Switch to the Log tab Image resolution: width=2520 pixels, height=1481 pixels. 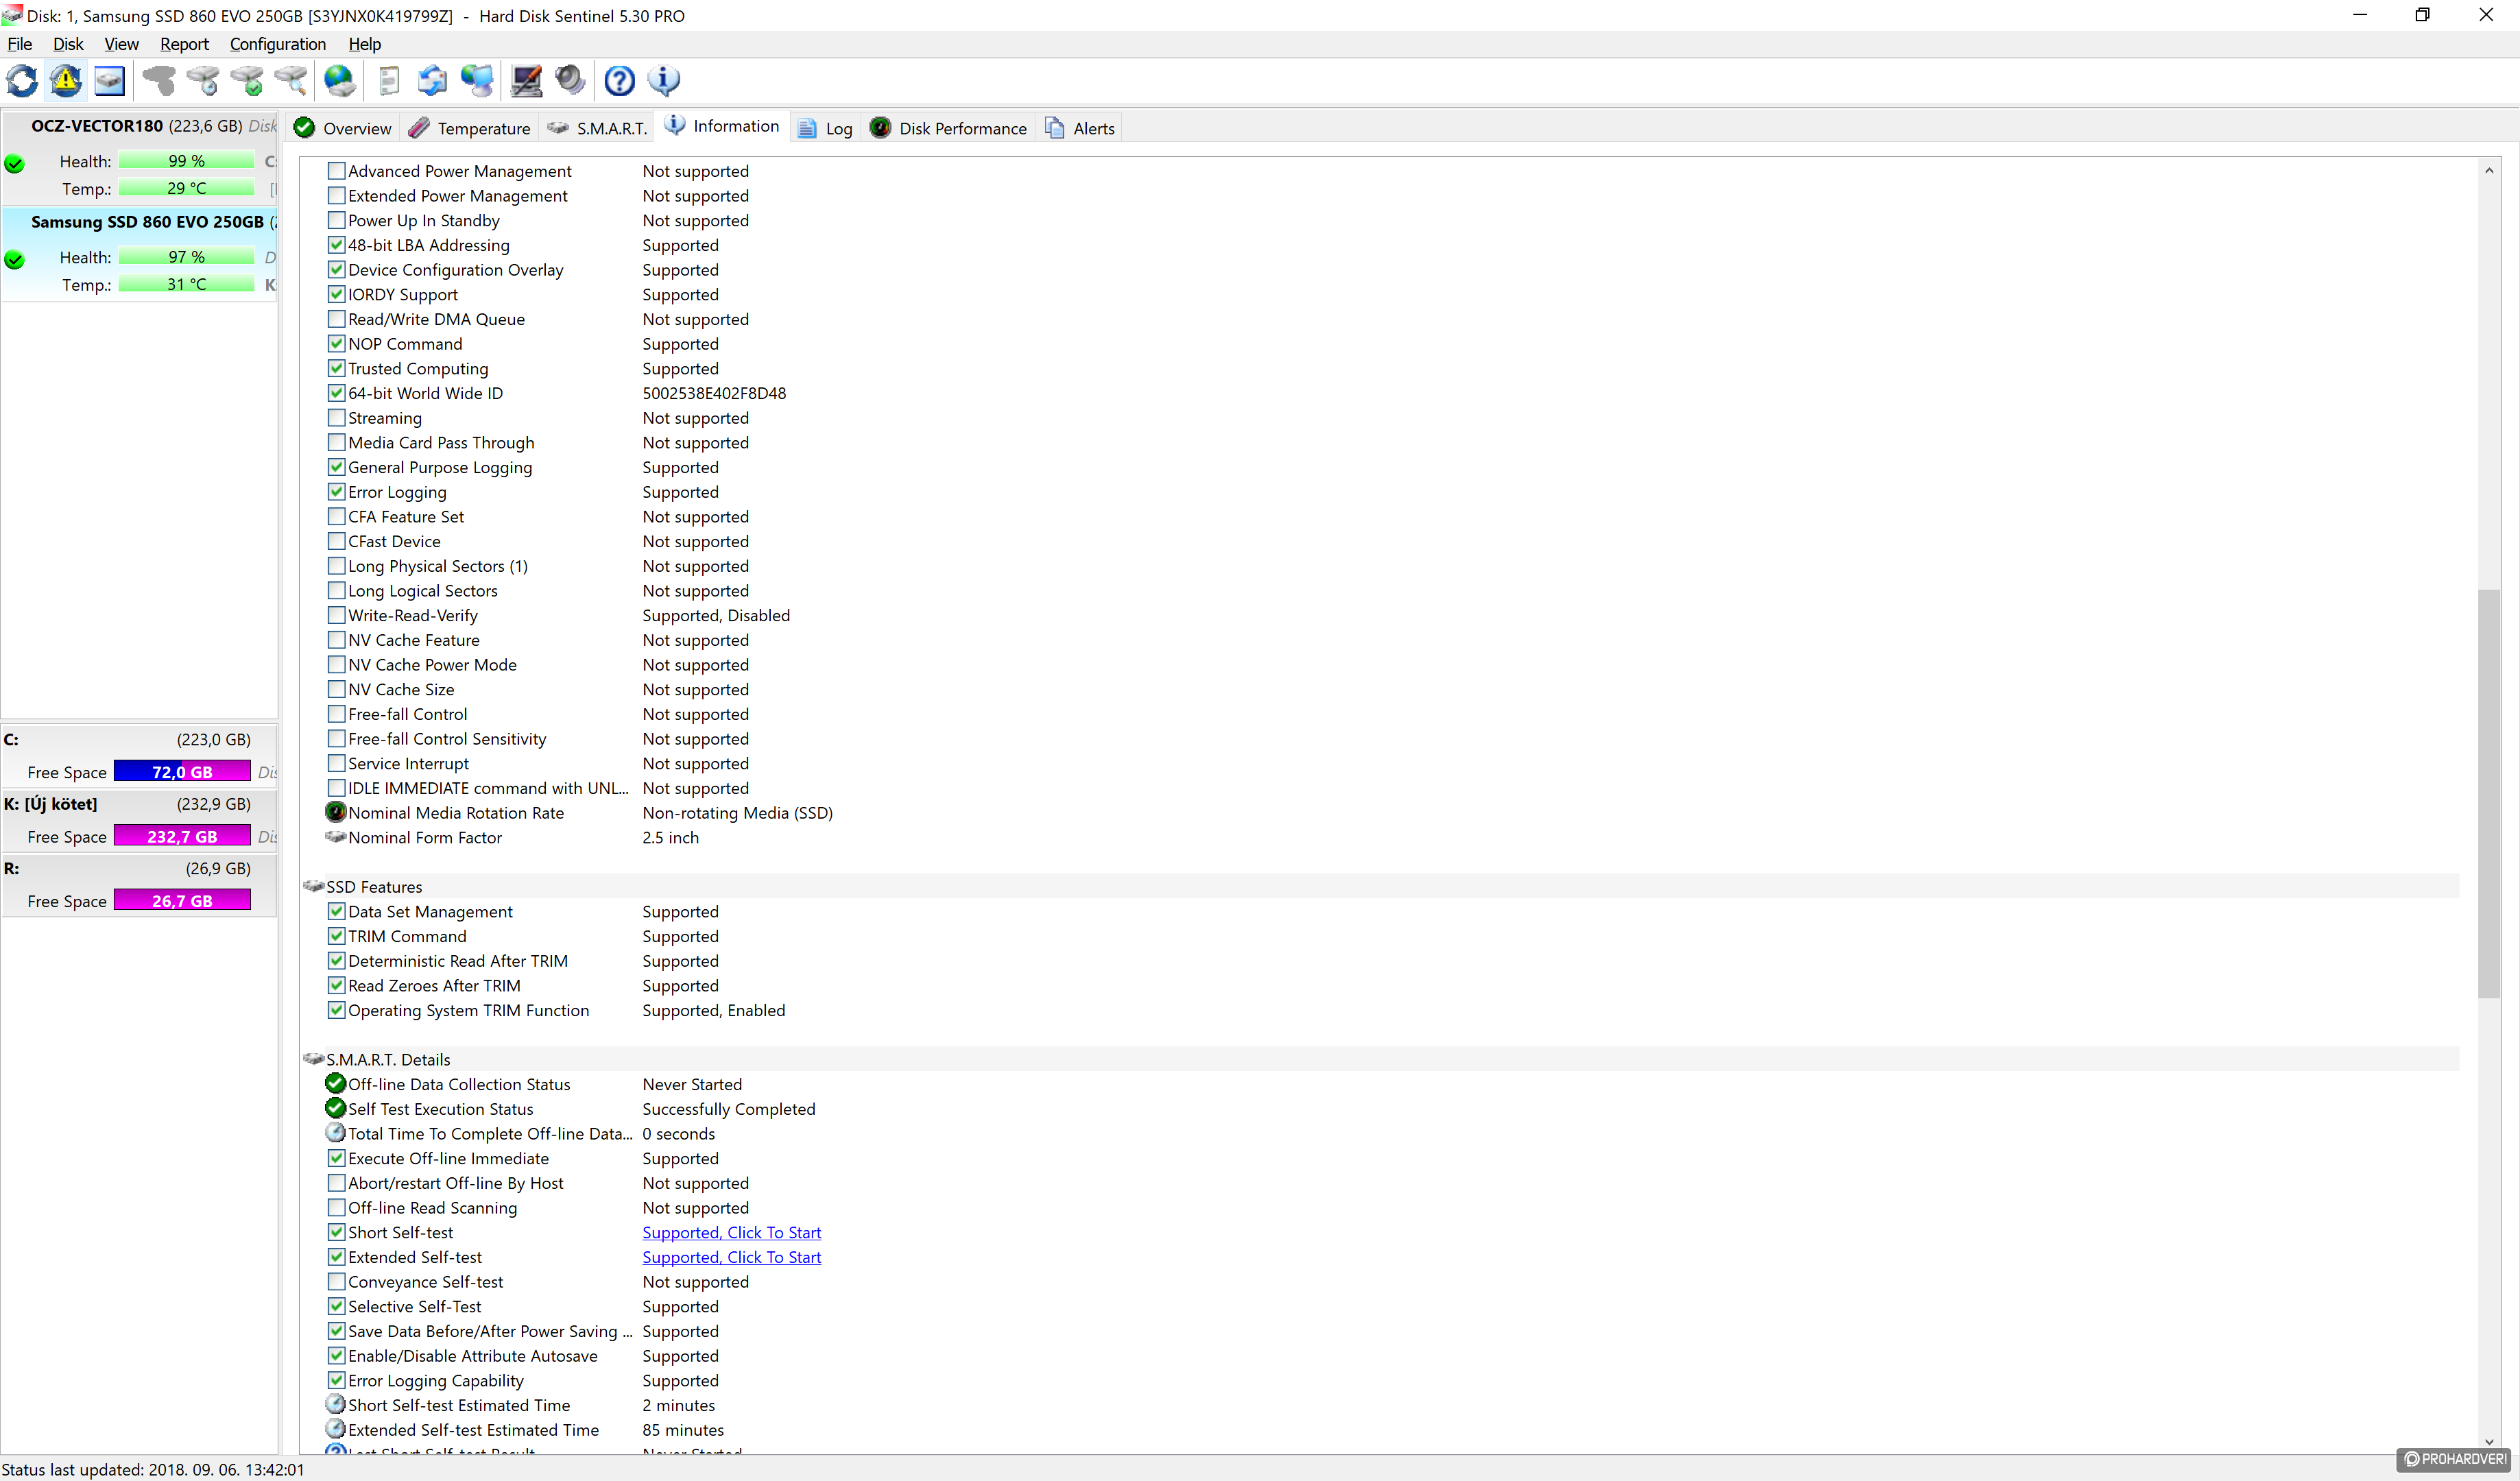pyautogui.click(x=825, y=128)
